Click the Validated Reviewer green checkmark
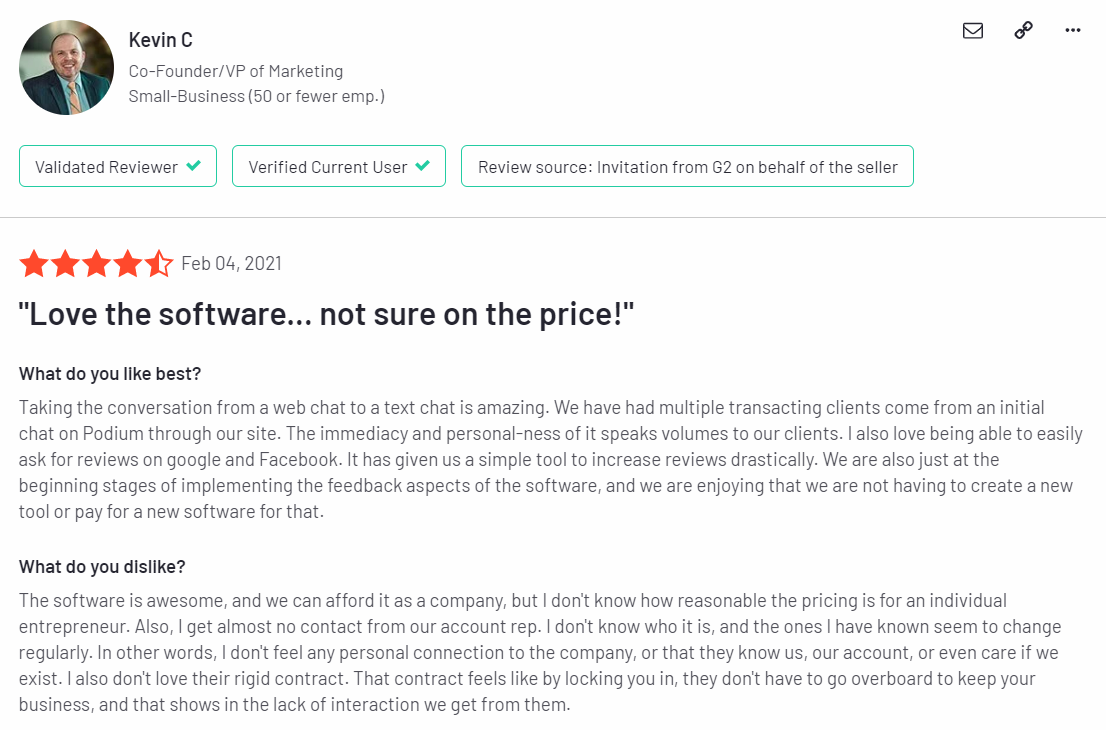The width and height of the screenshot is (1106, 730). [193, 166]
